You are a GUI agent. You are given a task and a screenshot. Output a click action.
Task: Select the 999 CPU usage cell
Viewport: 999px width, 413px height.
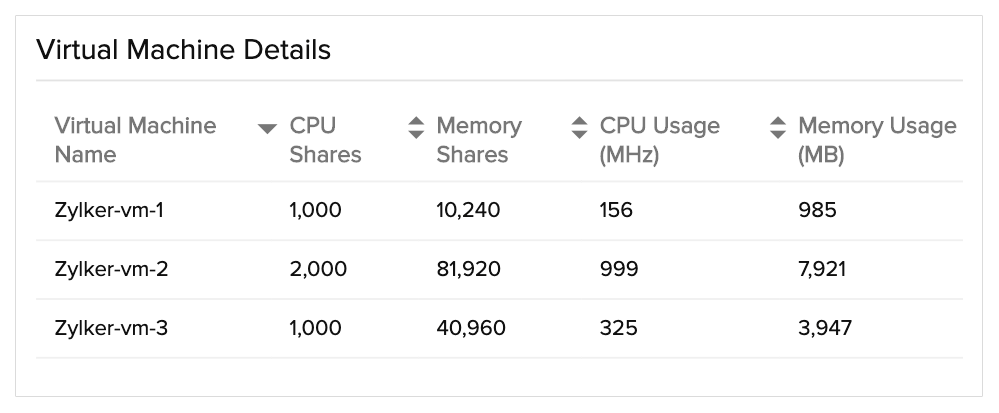(619, 269)
